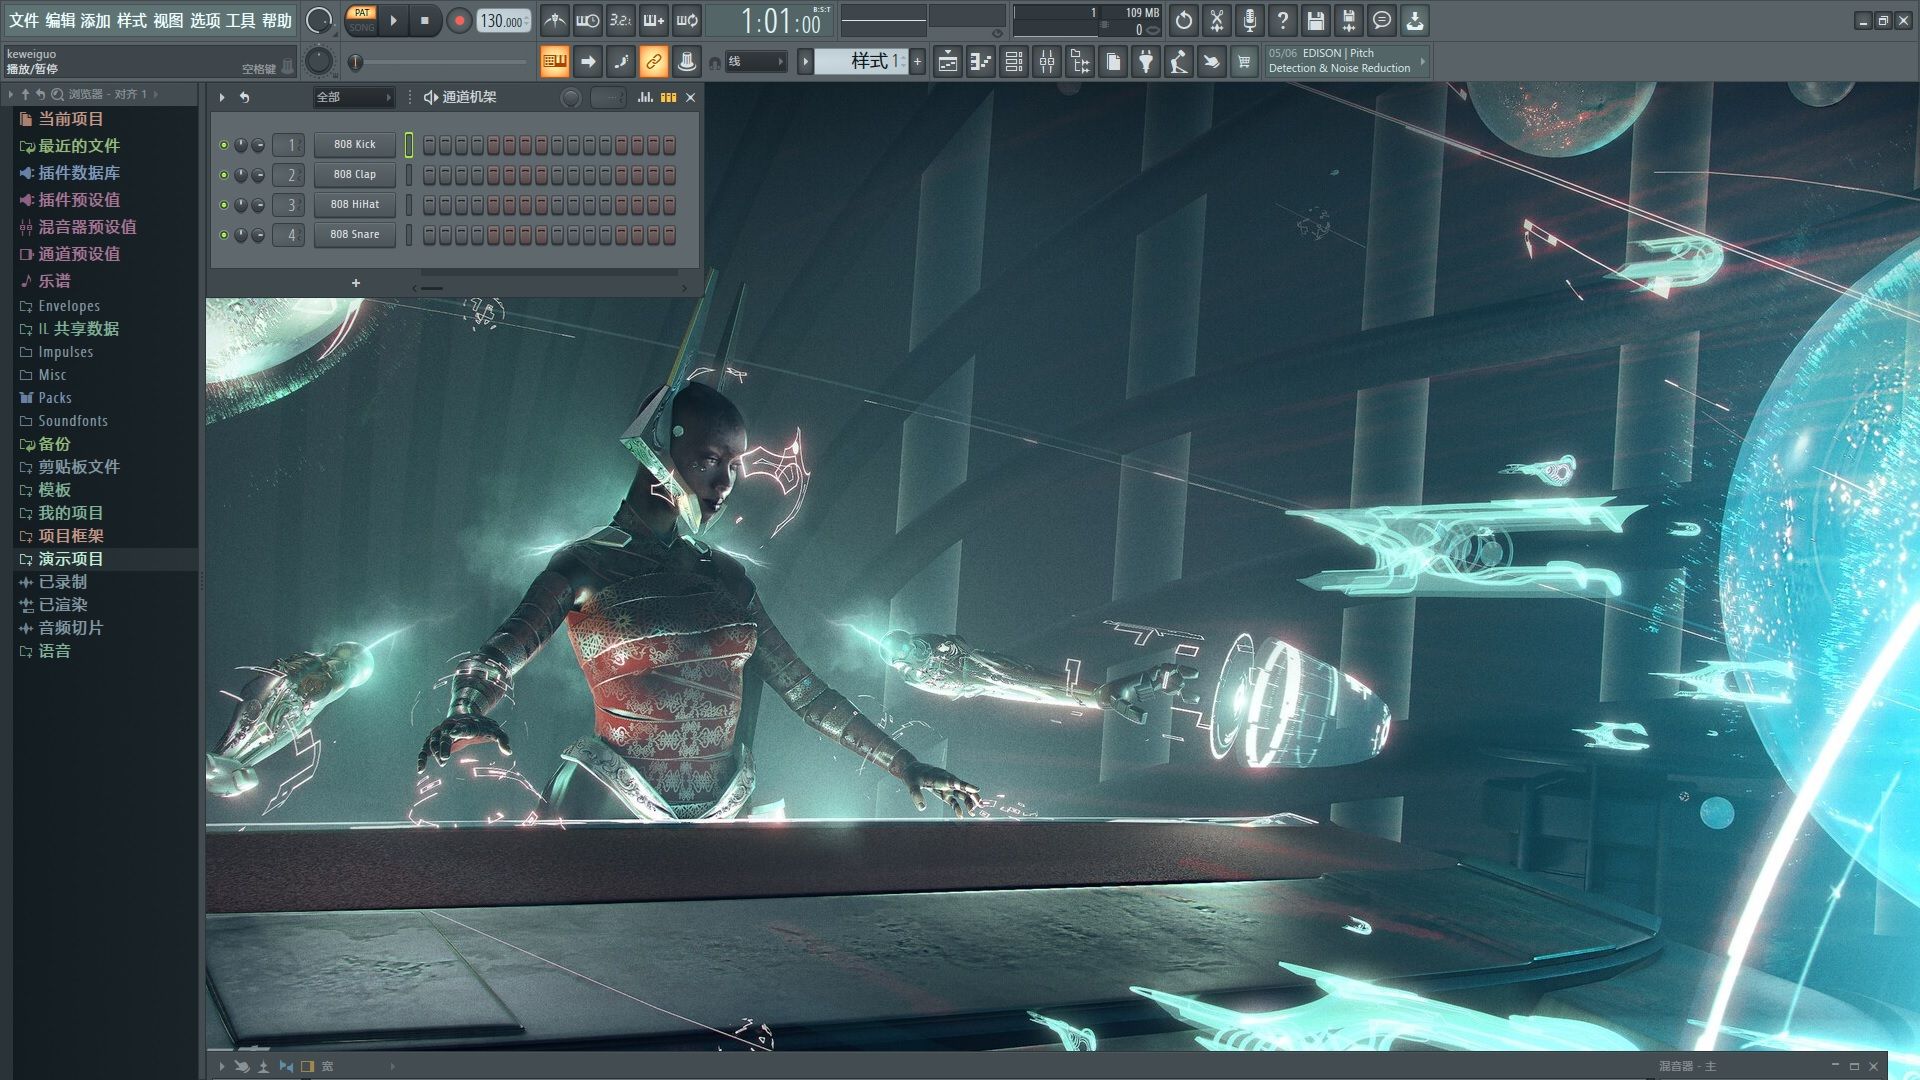Image resolution: width=1920 pixels, height=1080 pixels.
Task: Open the Playlist view icon
Action: [x=947, y=62]
